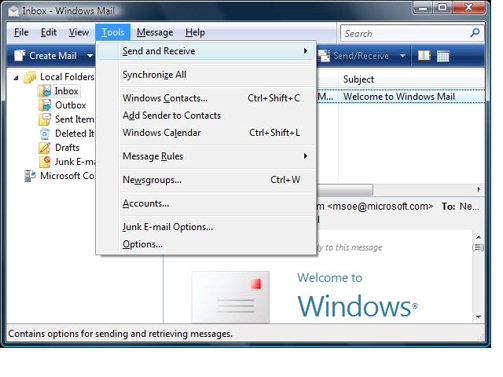
Task: Click the Drafts pencil icon
Action: tap(45, 148)
